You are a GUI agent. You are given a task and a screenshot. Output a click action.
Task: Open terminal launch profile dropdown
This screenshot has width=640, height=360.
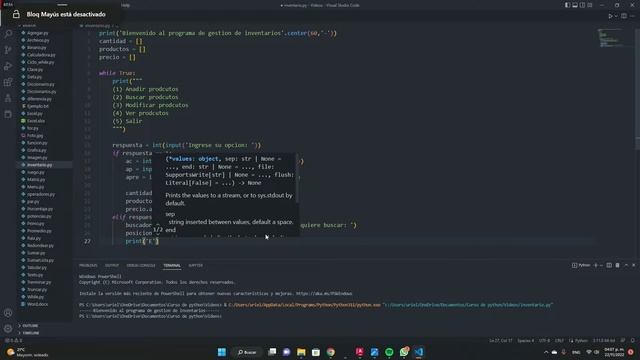point(601,265)
